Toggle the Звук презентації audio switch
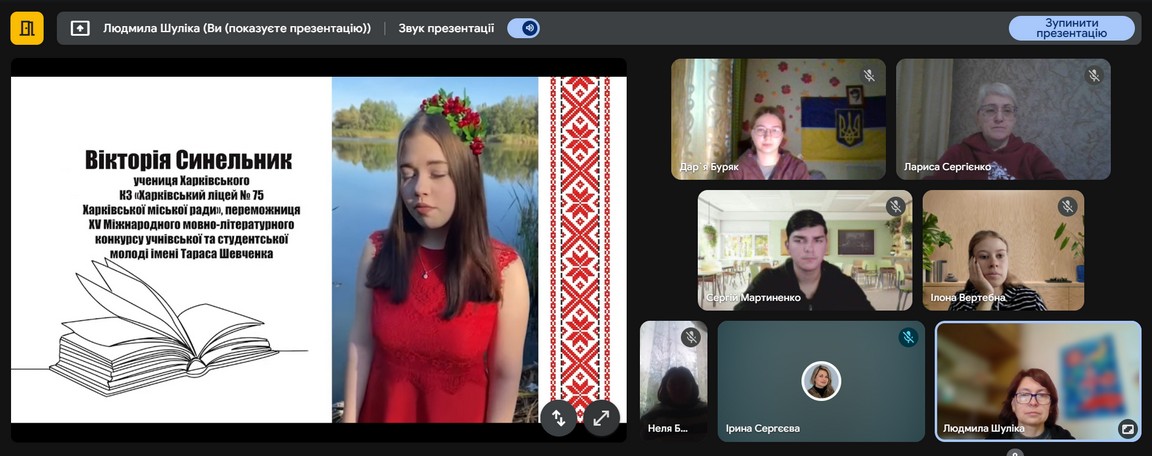The width and height of the screenshot is (1152, 456). pos(524,28)
